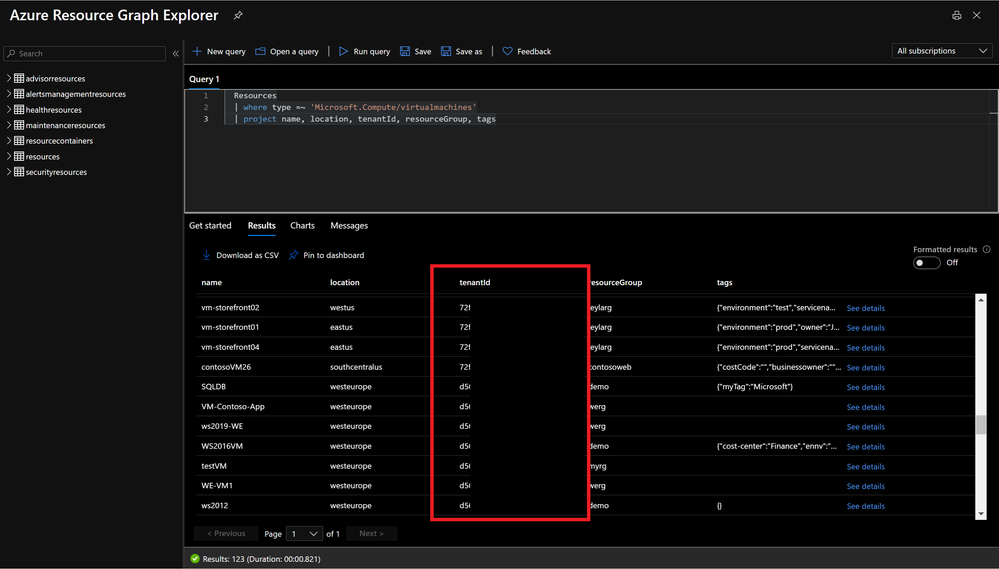This screenshot has height=569, width=999.
Task: Open the All subscriptions dropdown
Action: [942, 51]
